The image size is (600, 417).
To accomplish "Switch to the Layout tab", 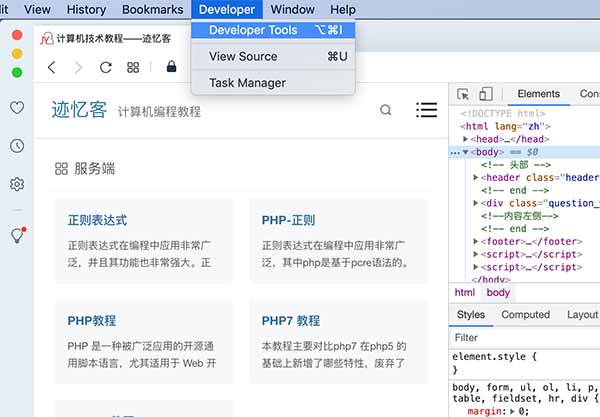I will click(x=582, y=315).
